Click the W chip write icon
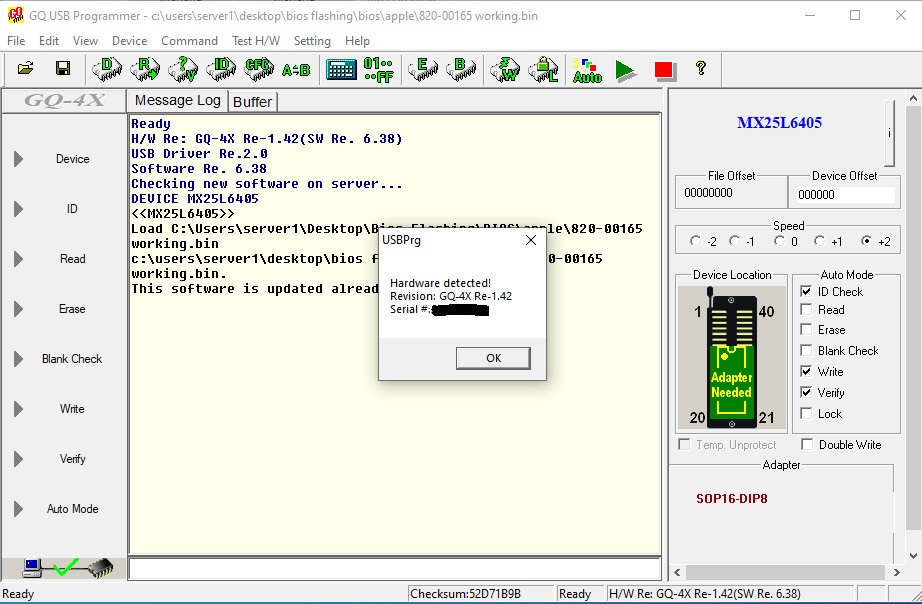This screenshot has height=604, width=922. 505,69
